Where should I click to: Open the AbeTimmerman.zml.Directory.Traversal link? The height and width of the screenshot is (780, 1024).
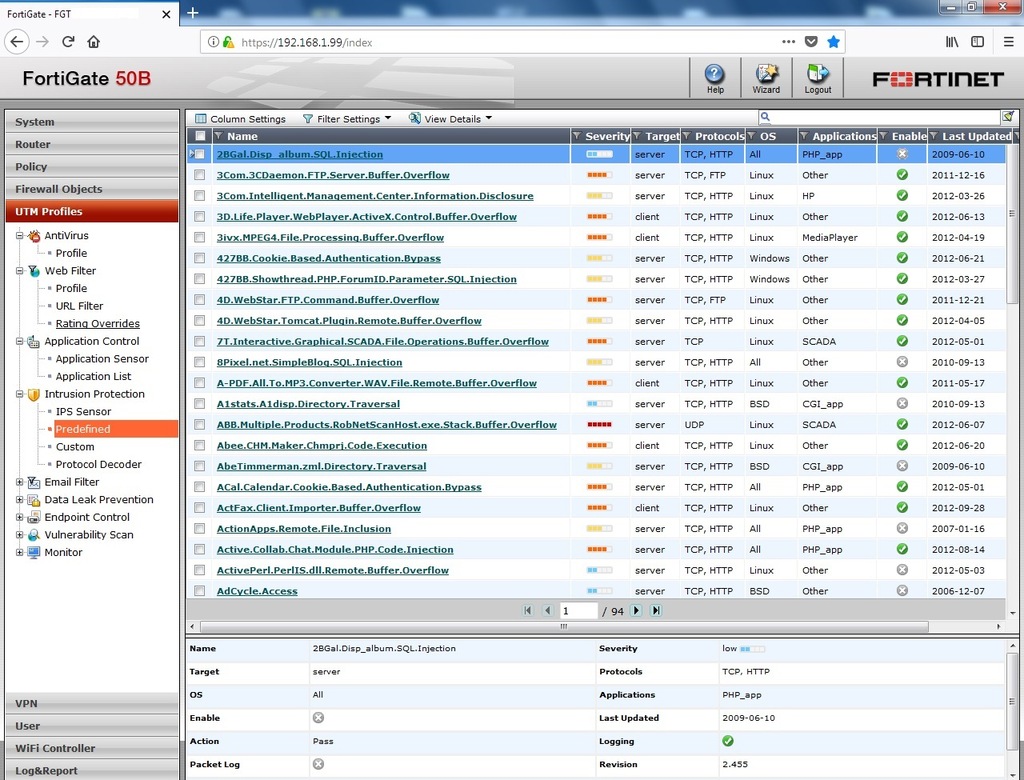pyautogui.click(x=321, y=466)
